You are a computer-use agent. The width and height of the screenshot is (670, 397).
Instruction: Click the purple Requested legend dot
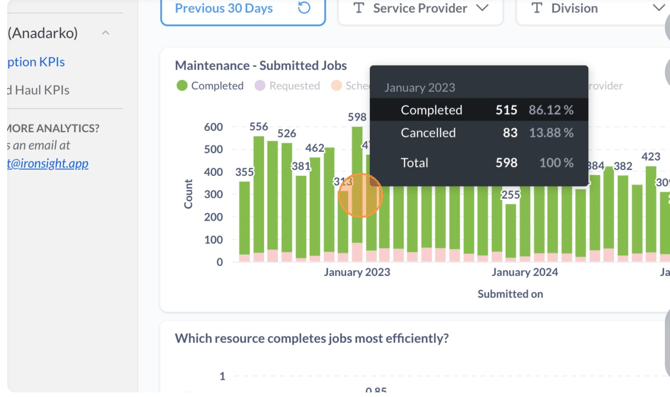260,86
